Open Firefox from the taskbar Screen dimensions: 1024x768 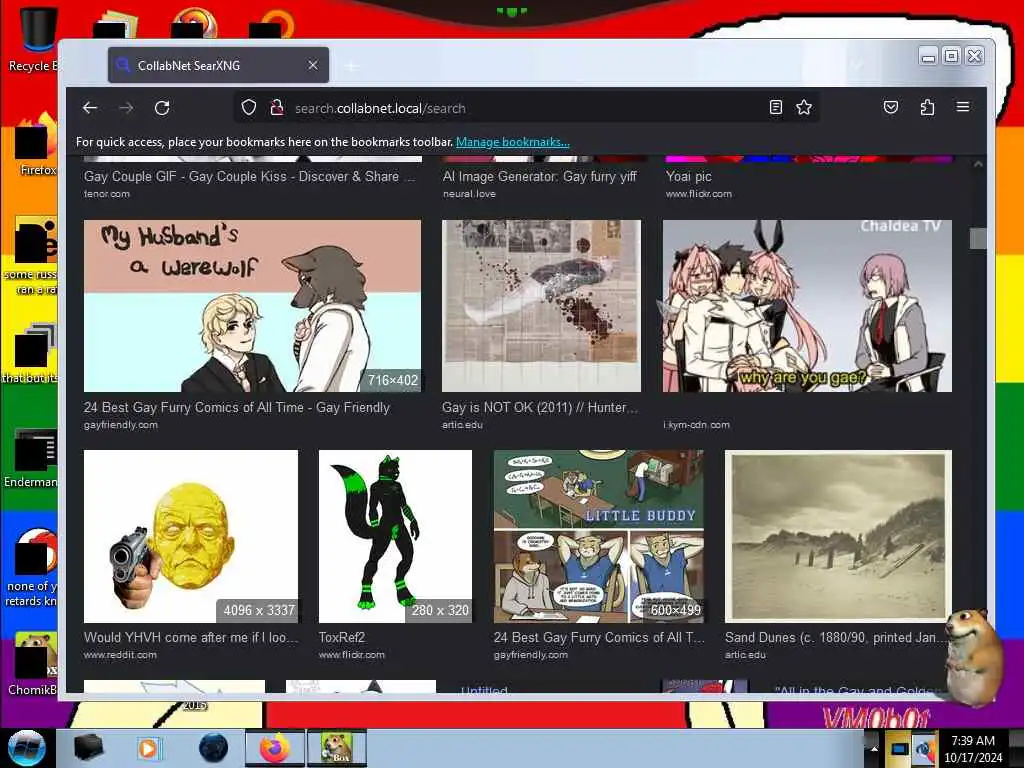[x=275, y=748]
